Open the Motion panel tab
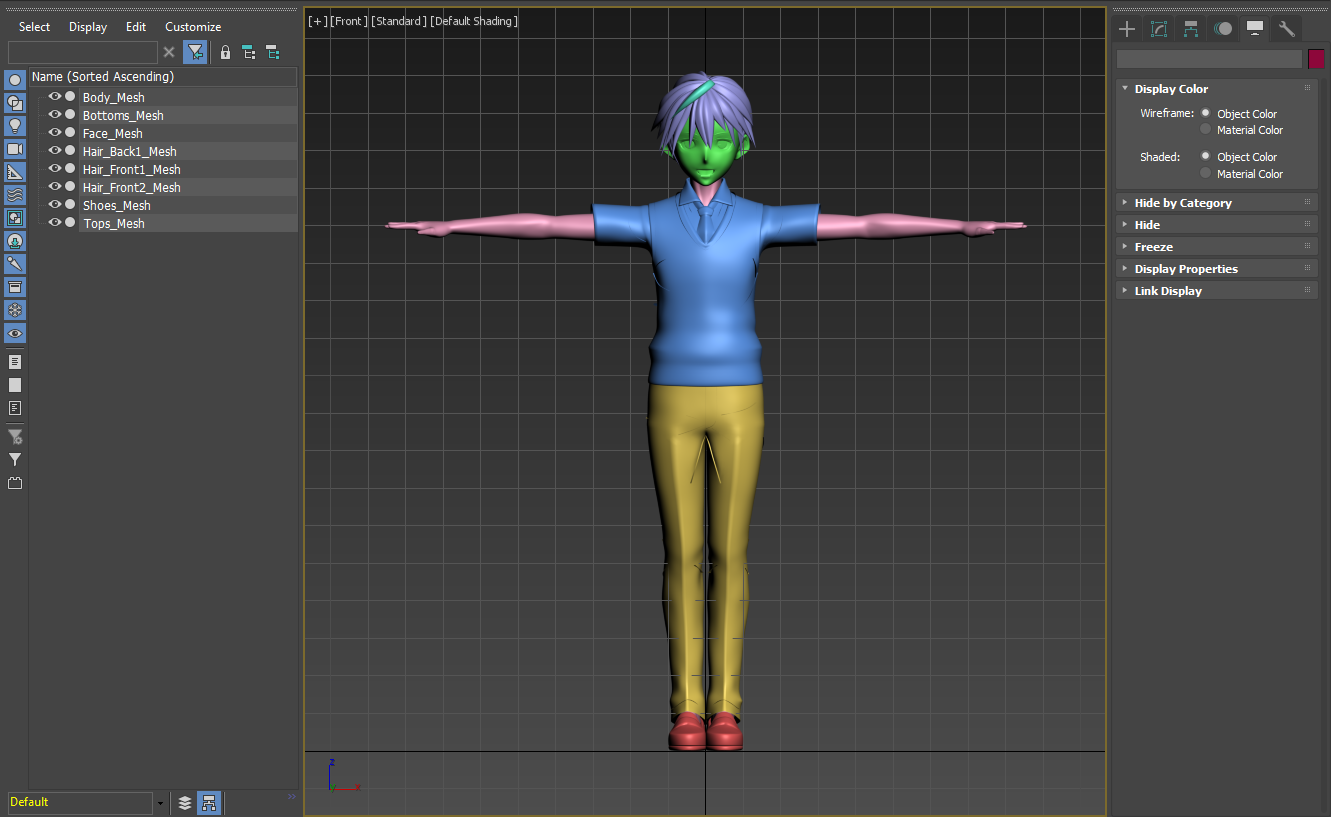 point(1223,29)
